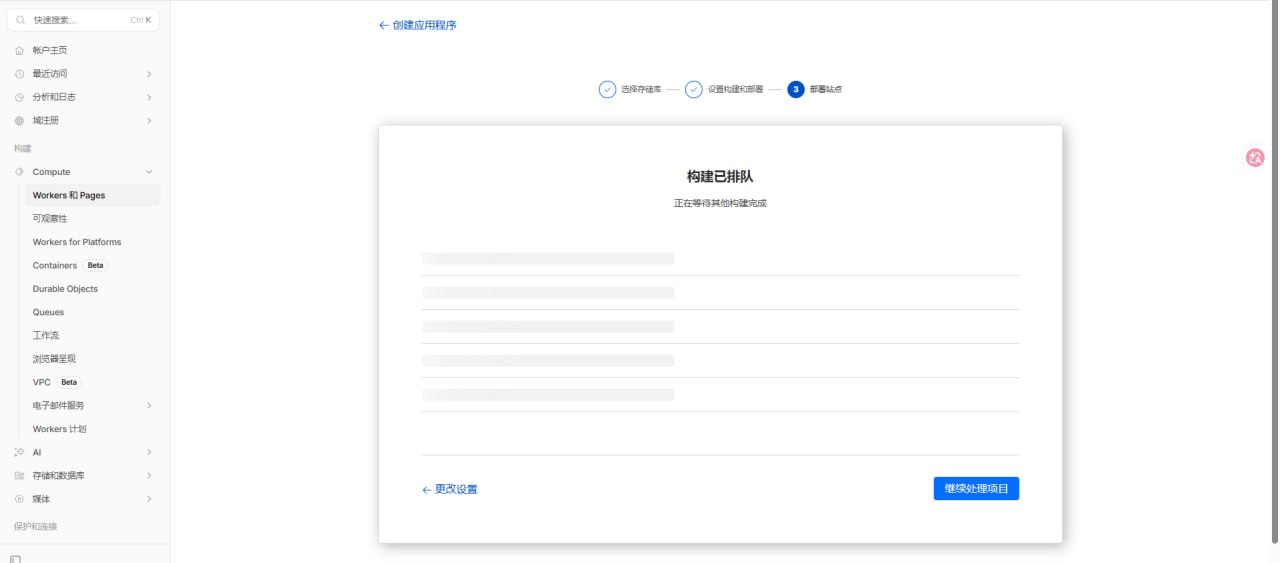The width and height of the screenshot is (1280, 563).
Task: Click the Ctrl K shortcut hint
Action: coord(140,20)
